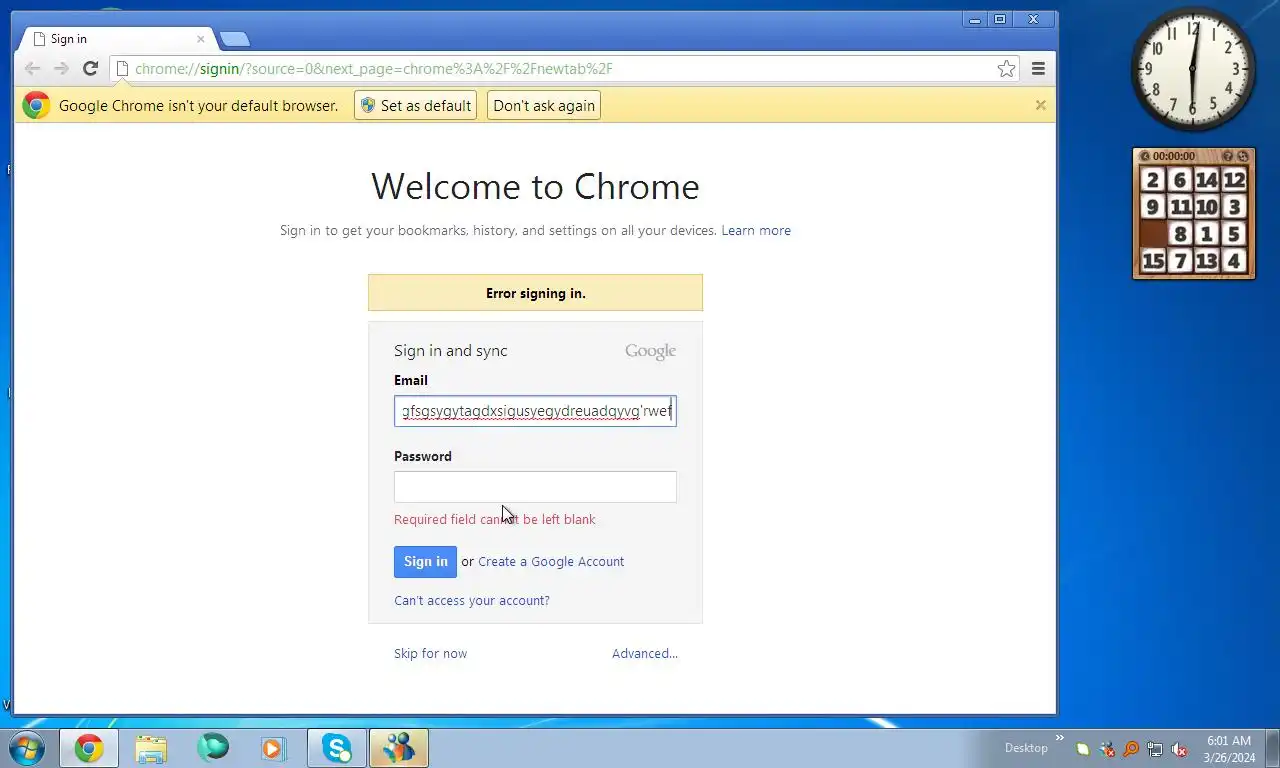
Task: Select the Sign in tab
Action: 117,39
